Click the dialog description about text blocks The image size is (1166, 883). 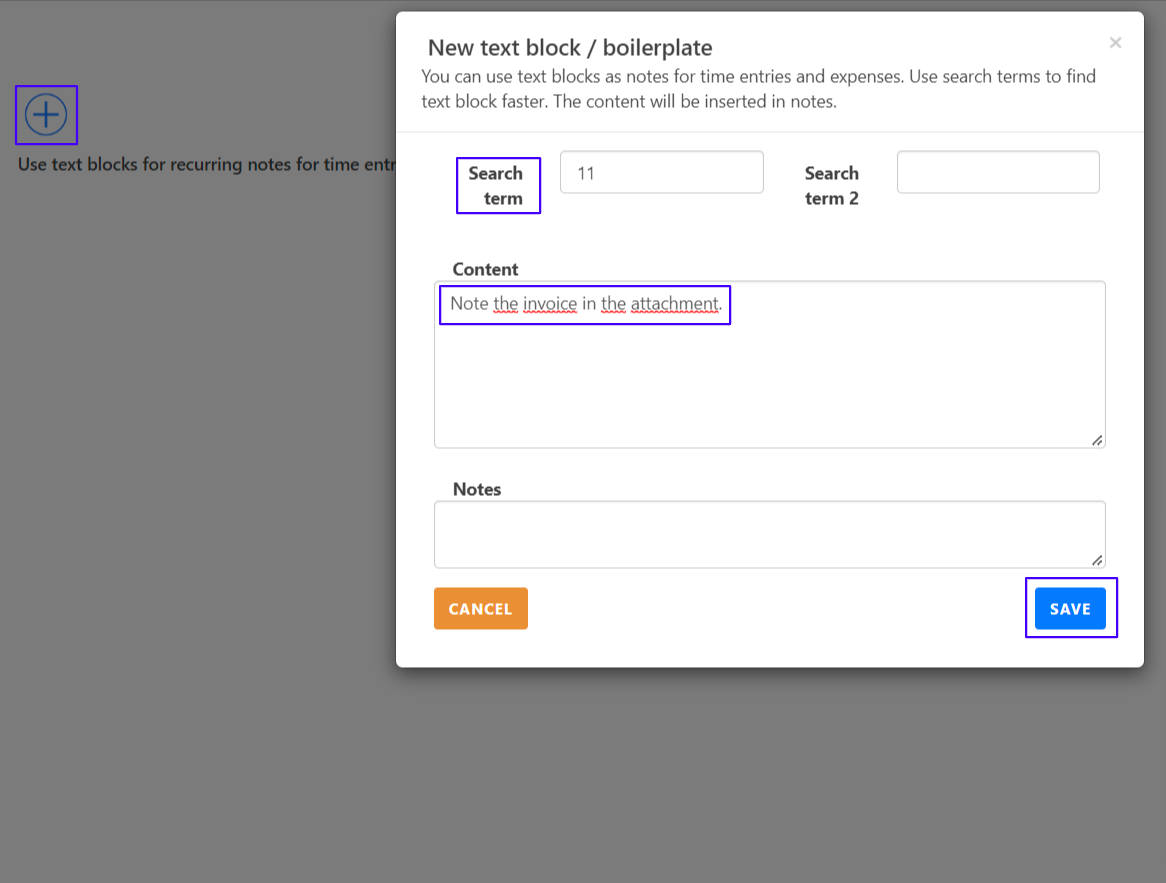[x=758, y=89]
